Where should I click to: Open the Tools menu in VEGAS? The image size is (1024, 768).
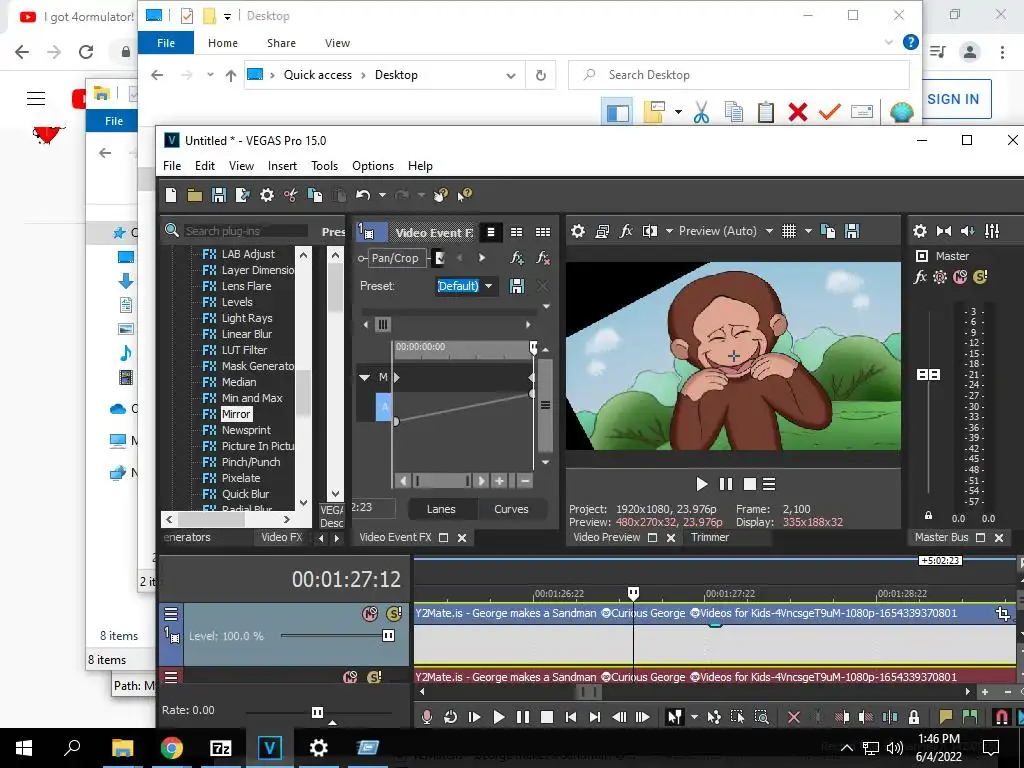325,166
